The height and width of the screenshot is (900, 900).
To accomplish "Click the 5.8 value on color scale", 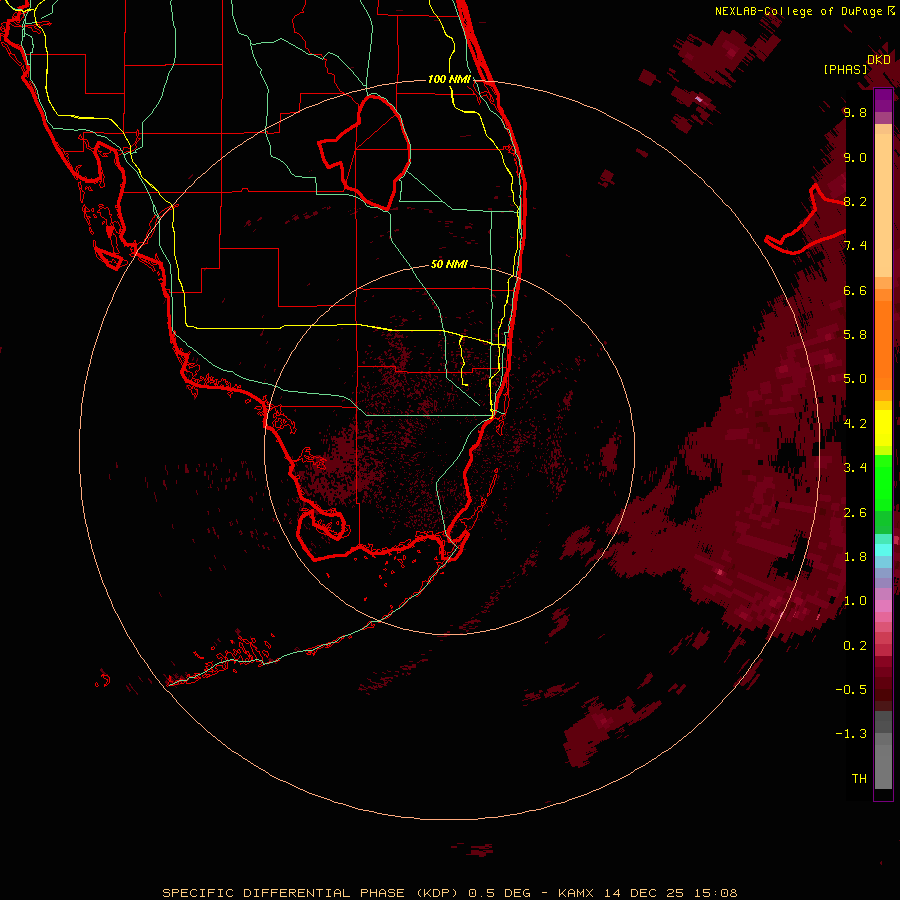I will coord(855,335).
